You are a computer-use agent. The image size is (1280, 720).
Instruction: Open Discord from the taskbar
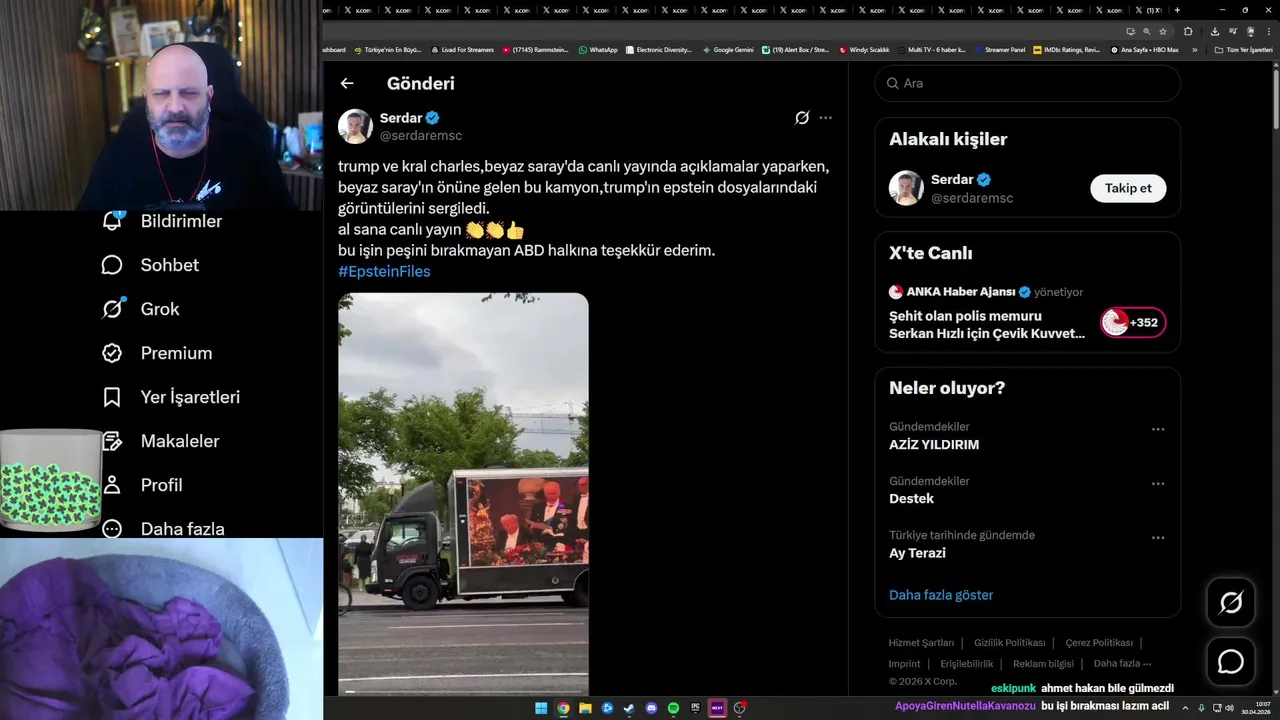[651, 708]
